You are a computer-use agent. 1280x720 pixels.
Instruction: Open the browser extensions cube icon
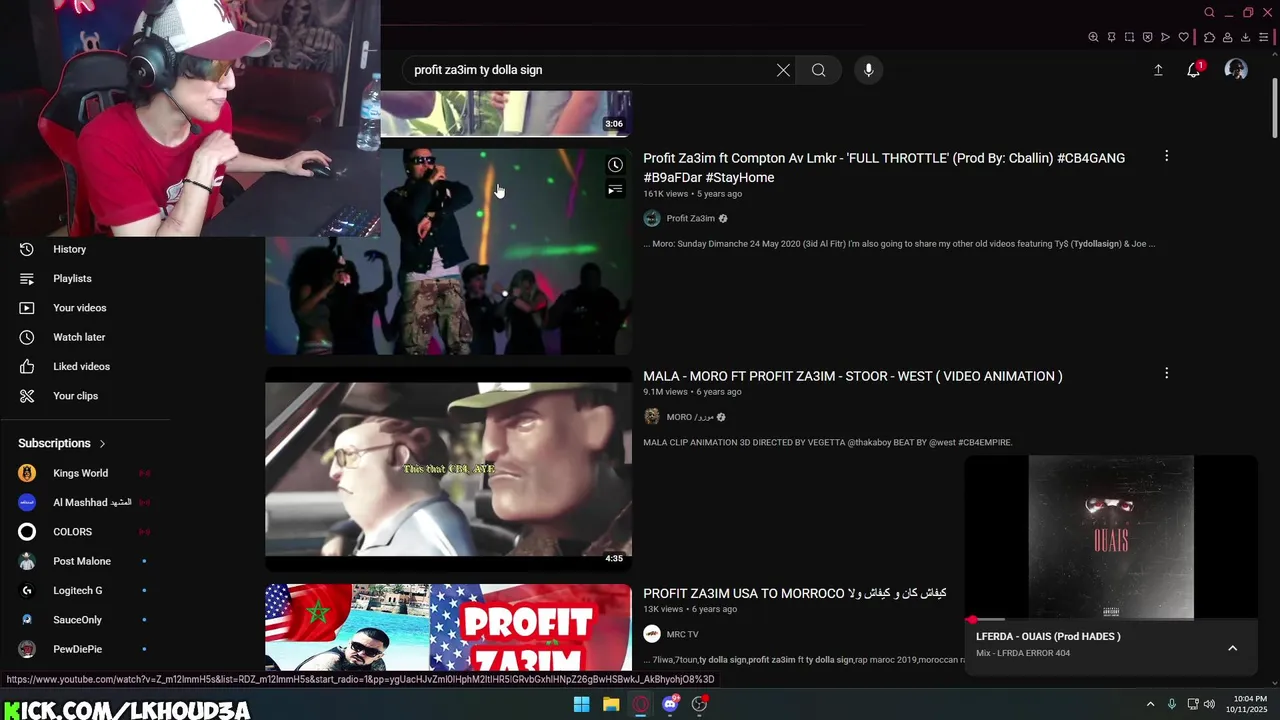tap(1209, 37)
